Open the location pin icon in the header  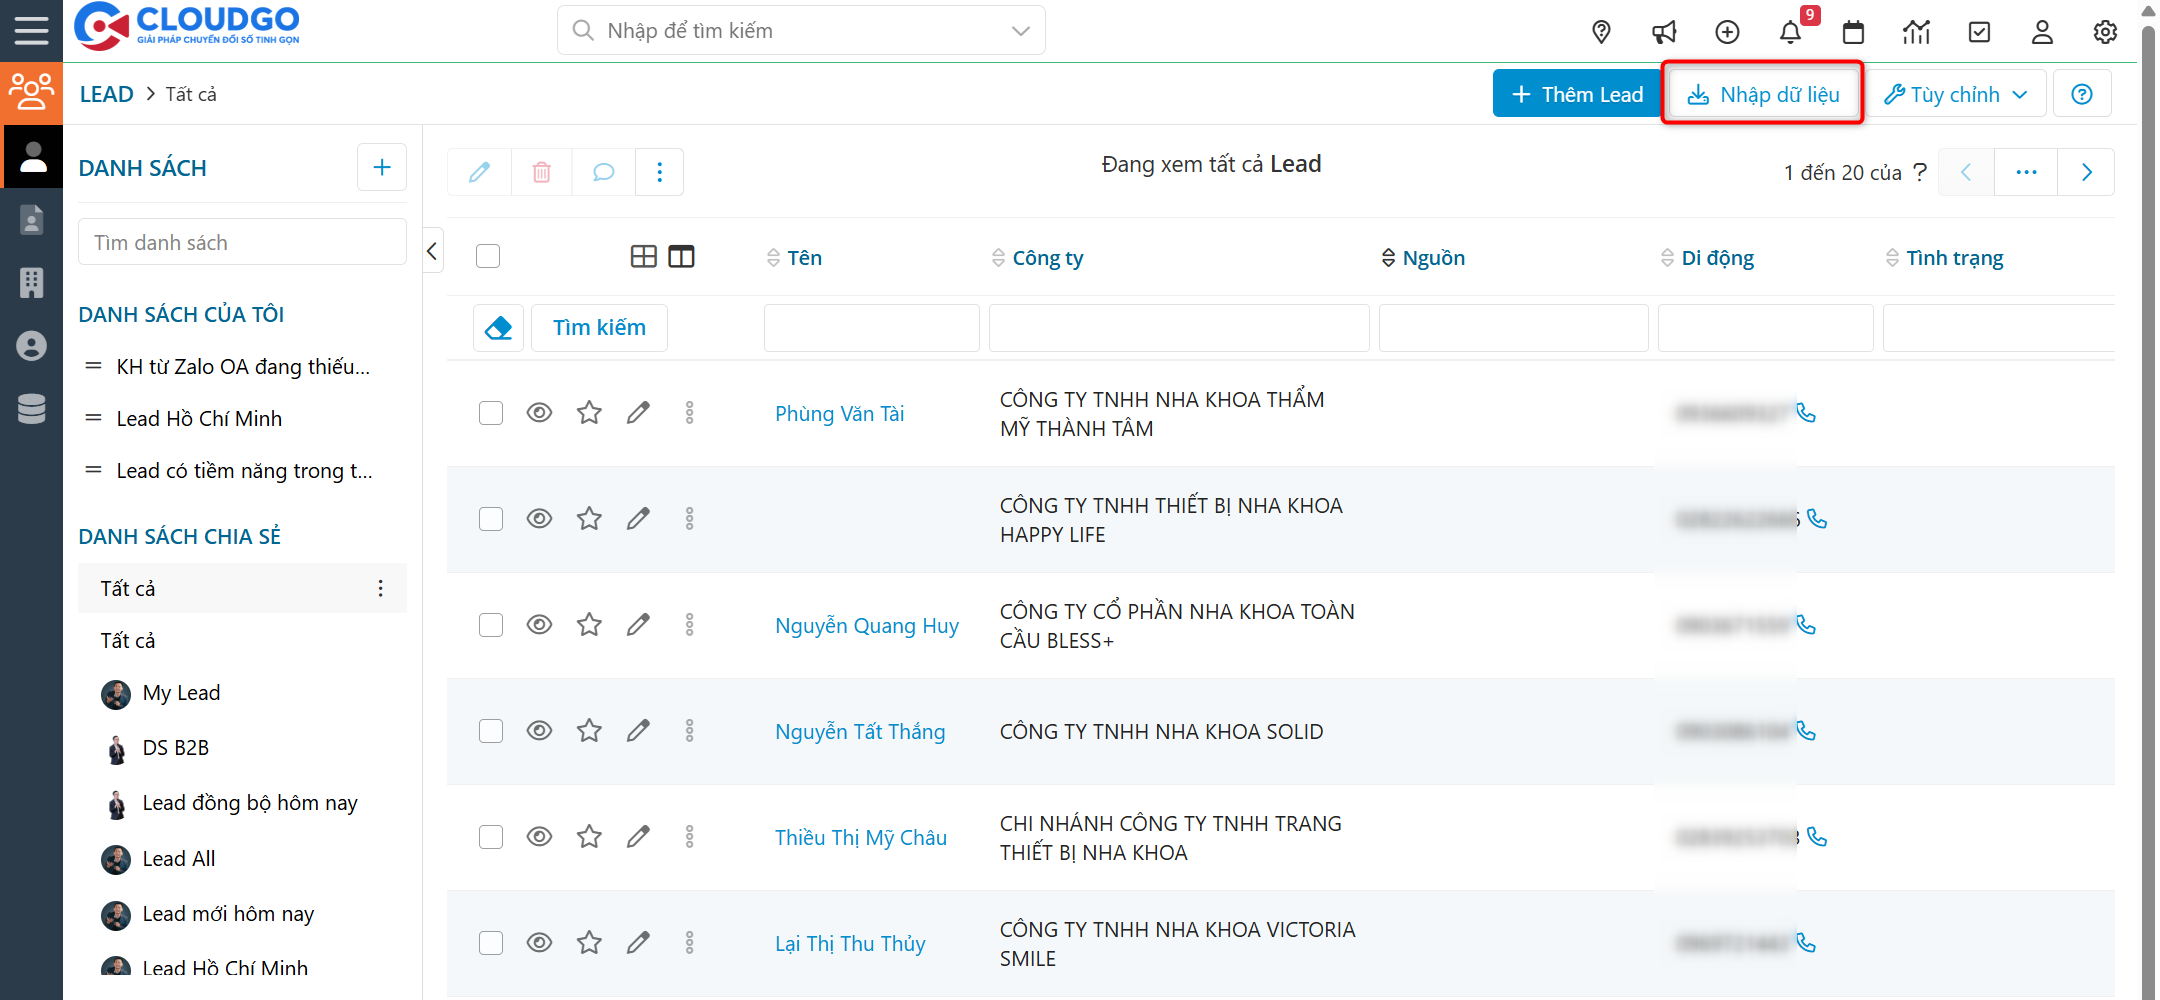(1601, 32)
